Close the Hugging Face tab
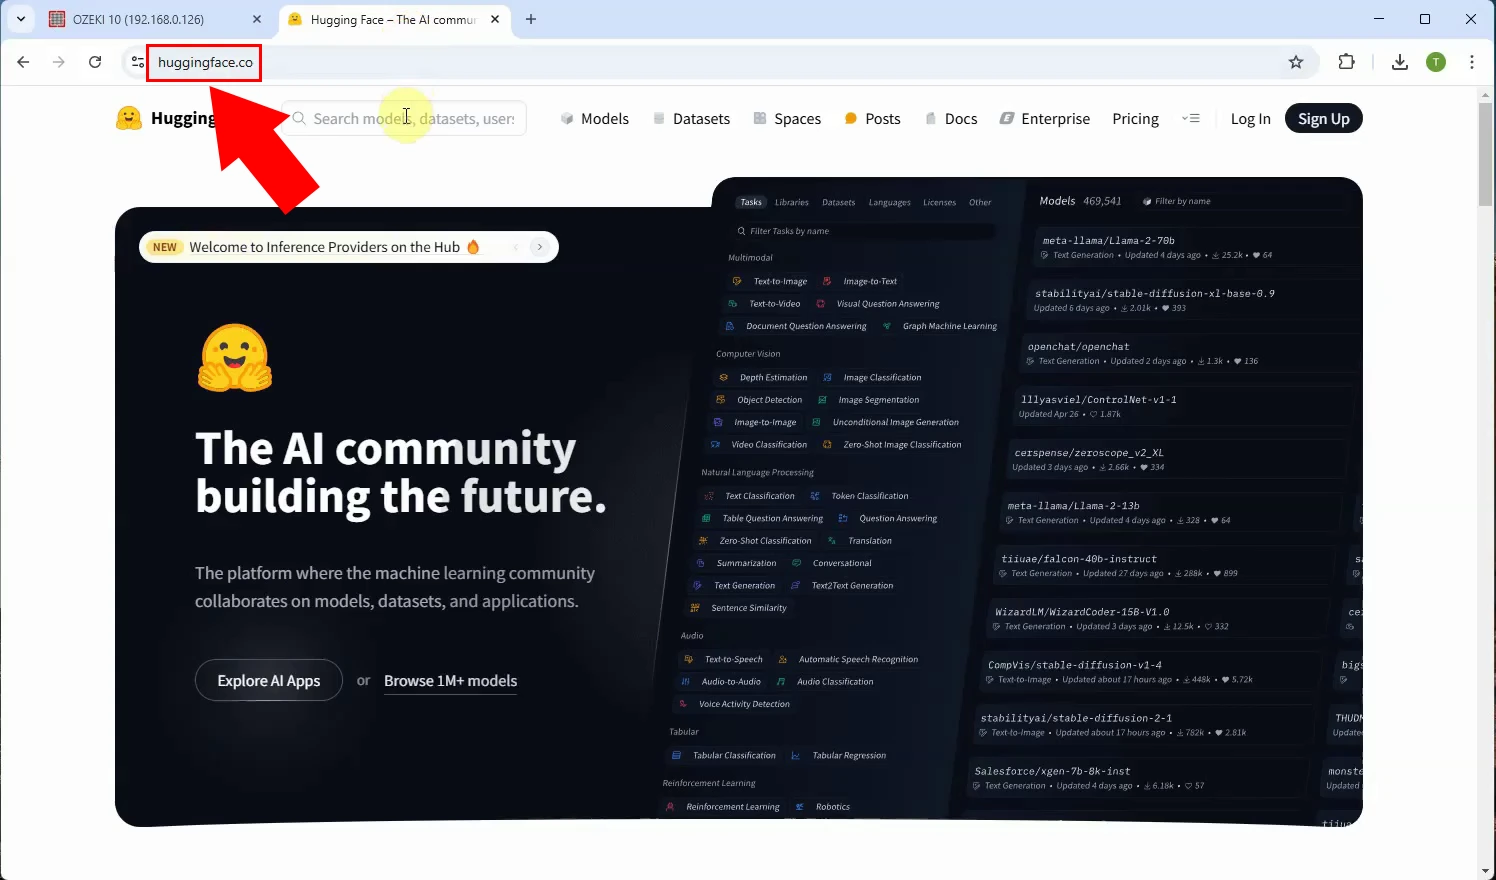The width and height of the screenshot is (1496, 880). click(495, 19)
